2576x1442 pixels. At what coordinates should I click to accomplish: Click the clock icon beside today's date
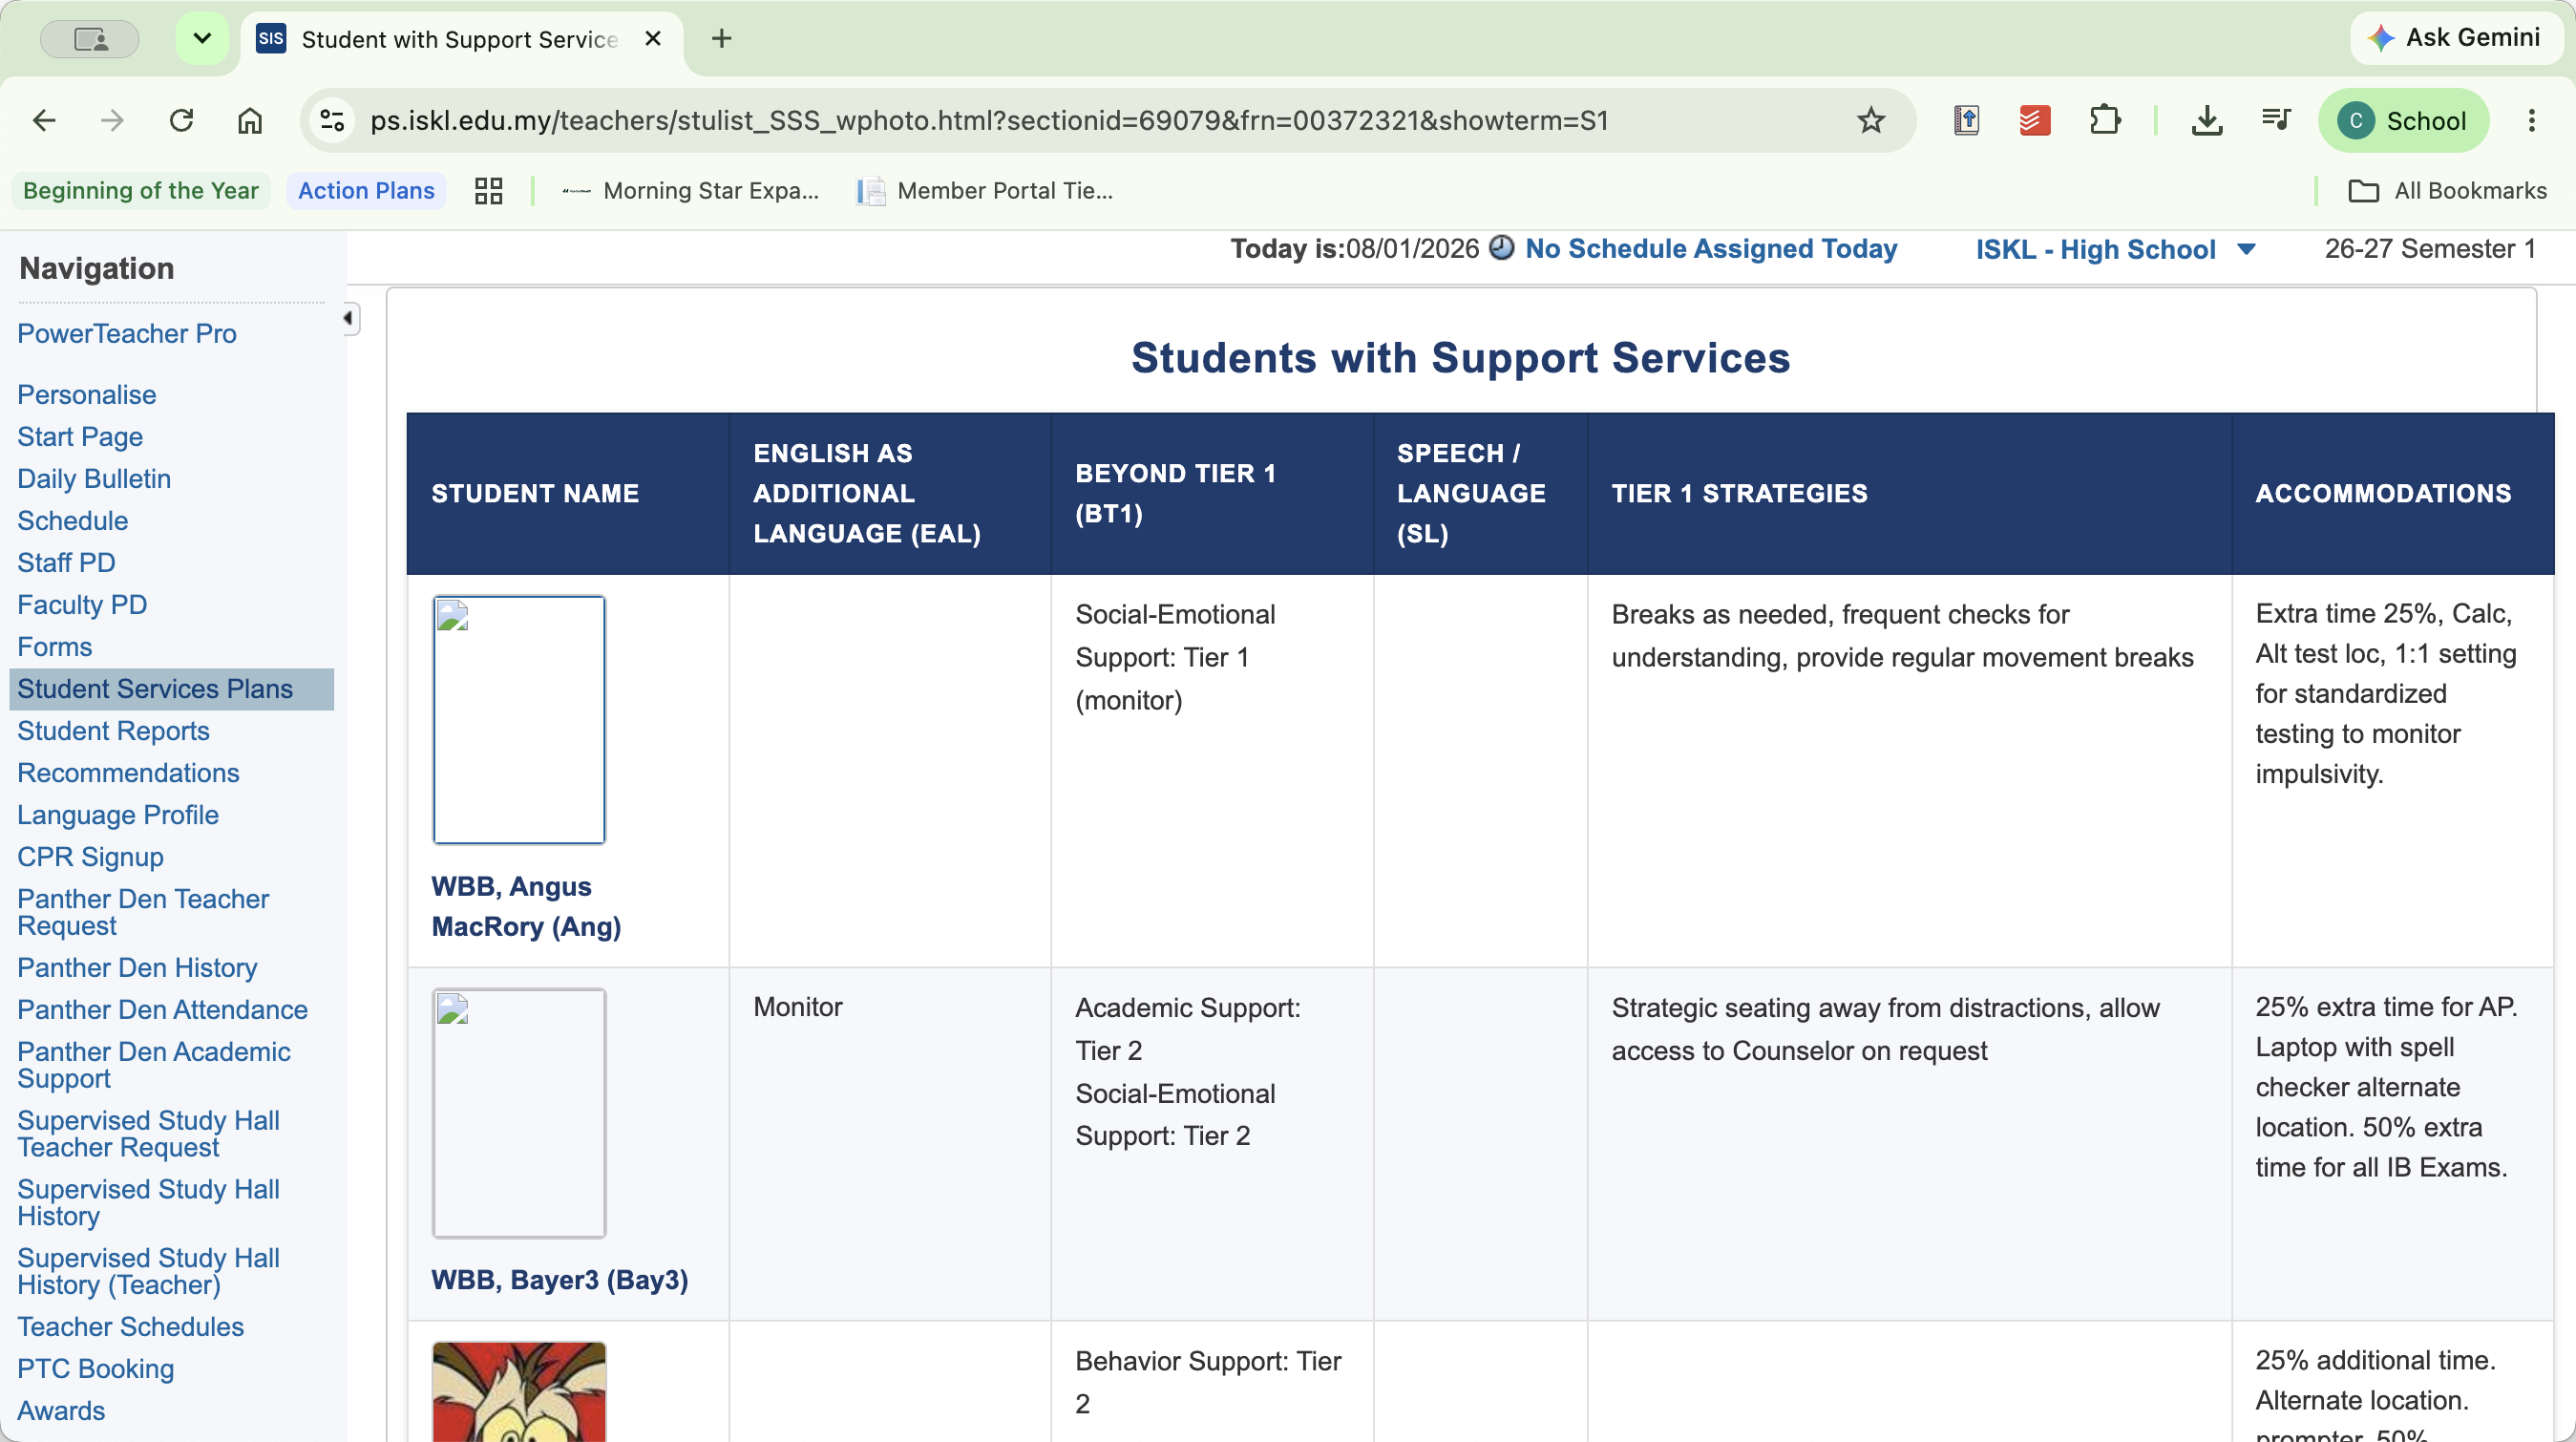1501,248
